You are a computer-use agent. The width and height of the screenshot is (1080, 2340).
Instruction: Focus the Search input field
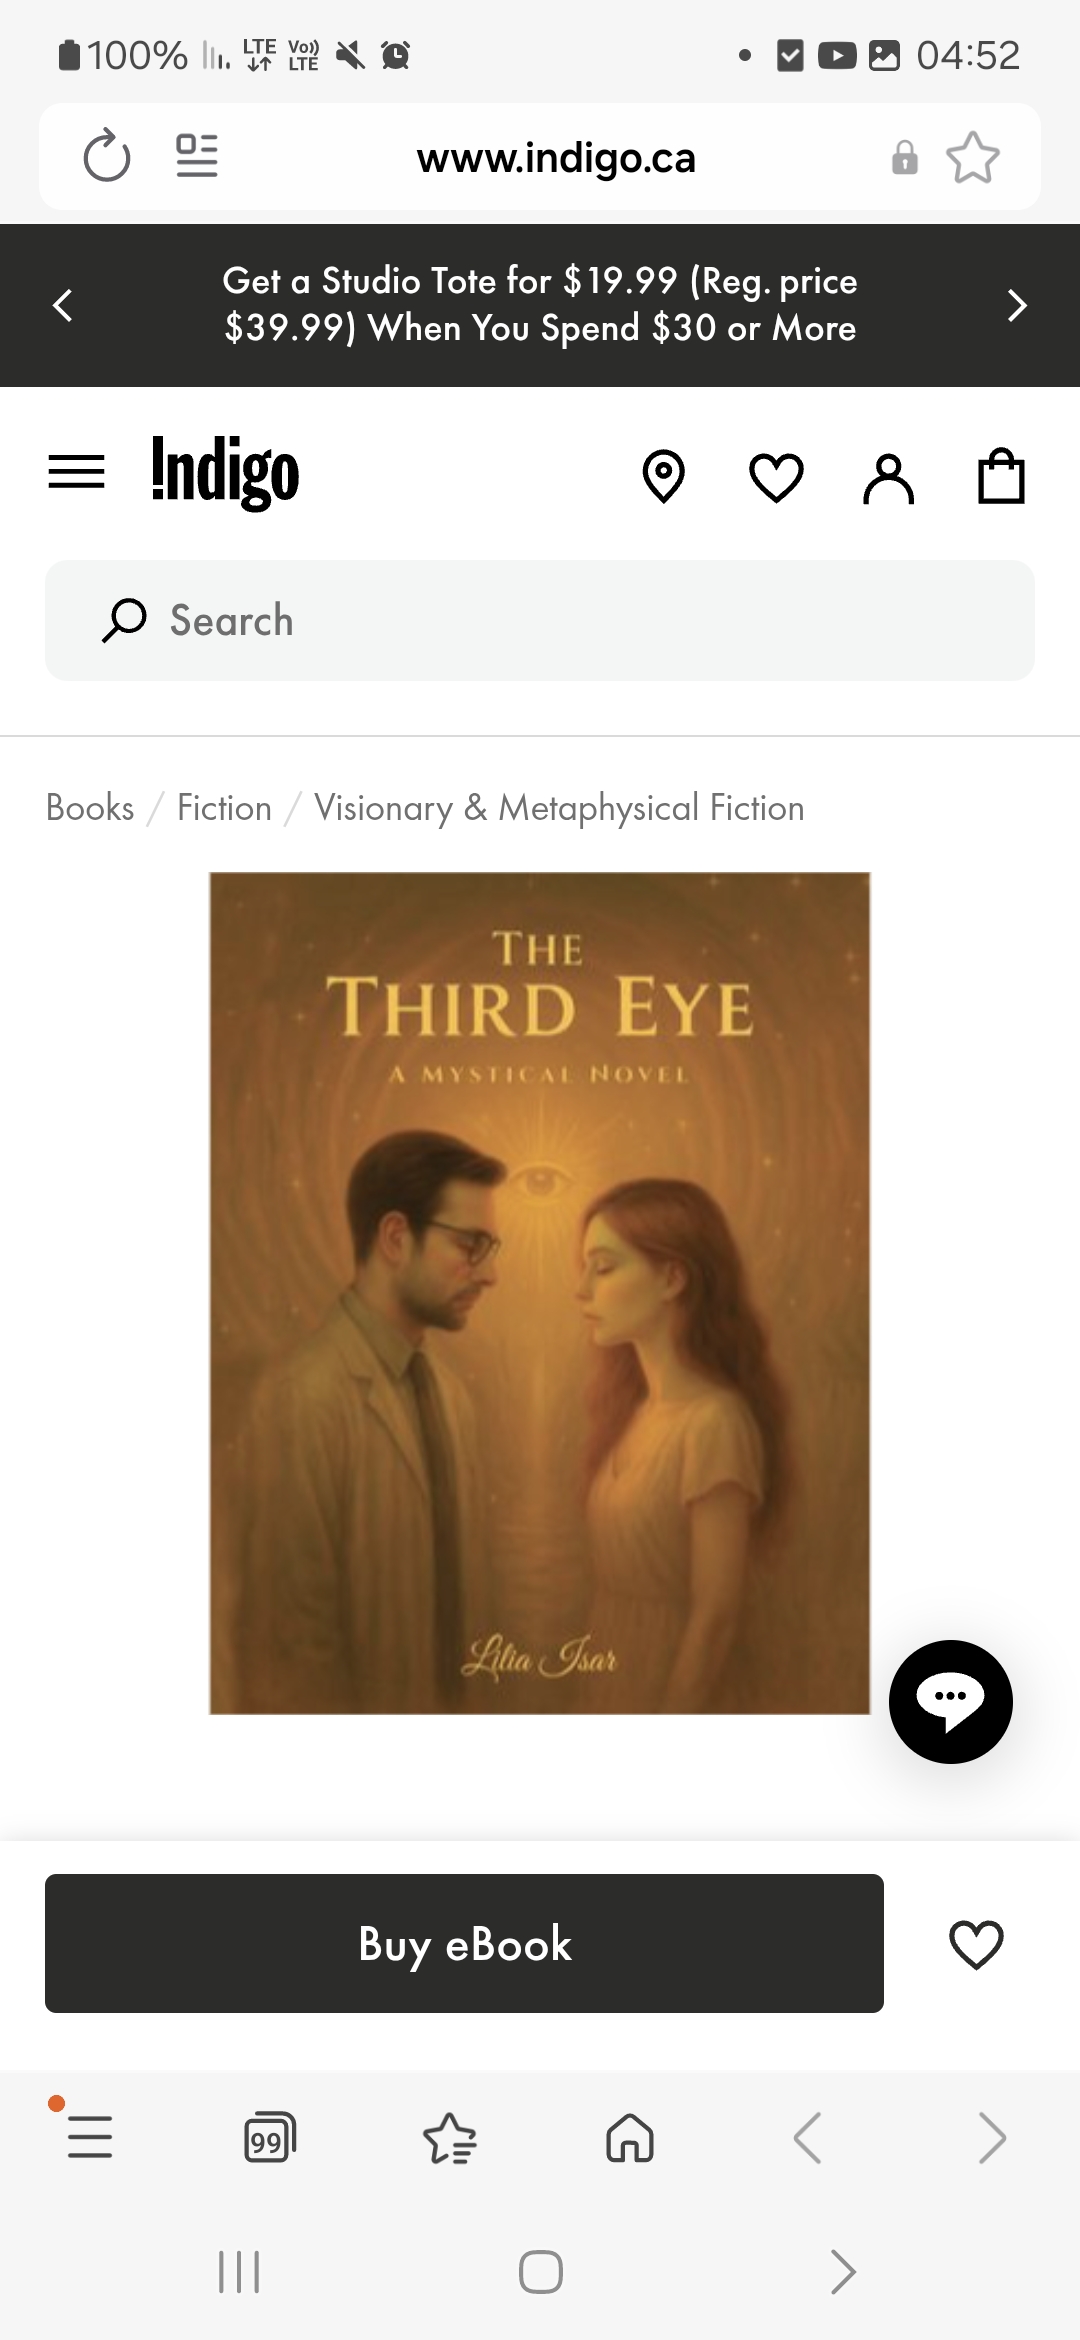pos(540,620)
